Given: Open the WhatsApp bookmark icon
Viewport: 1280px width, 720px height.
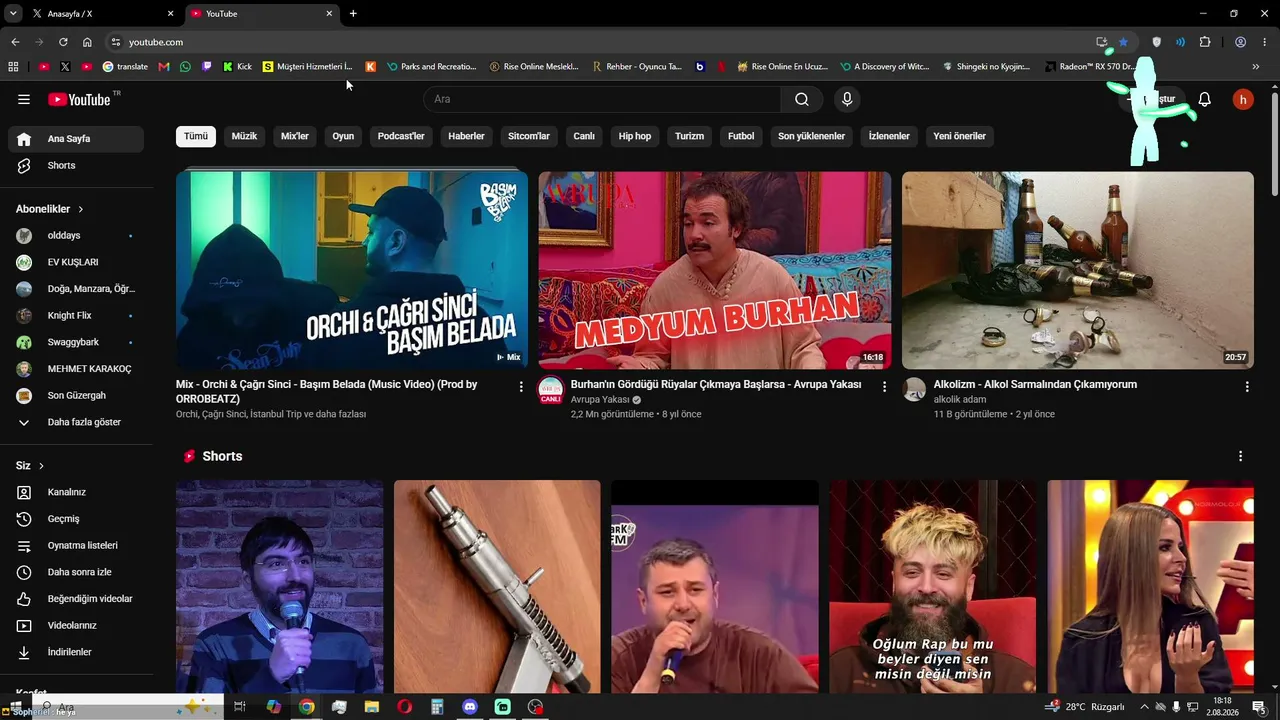Looking at the screenshot, I should [185, 67].
